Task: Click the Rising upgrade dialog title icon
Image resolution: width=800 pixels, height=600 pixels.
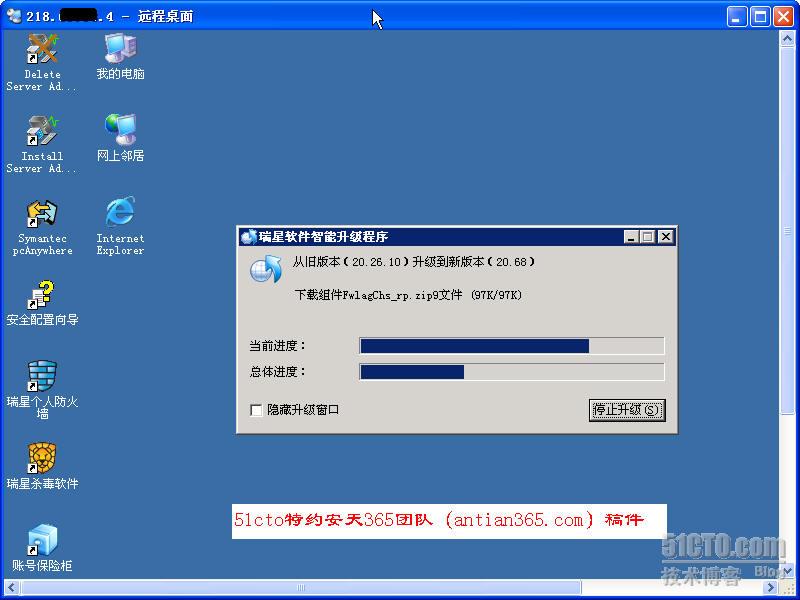Action: coord(248,237)
